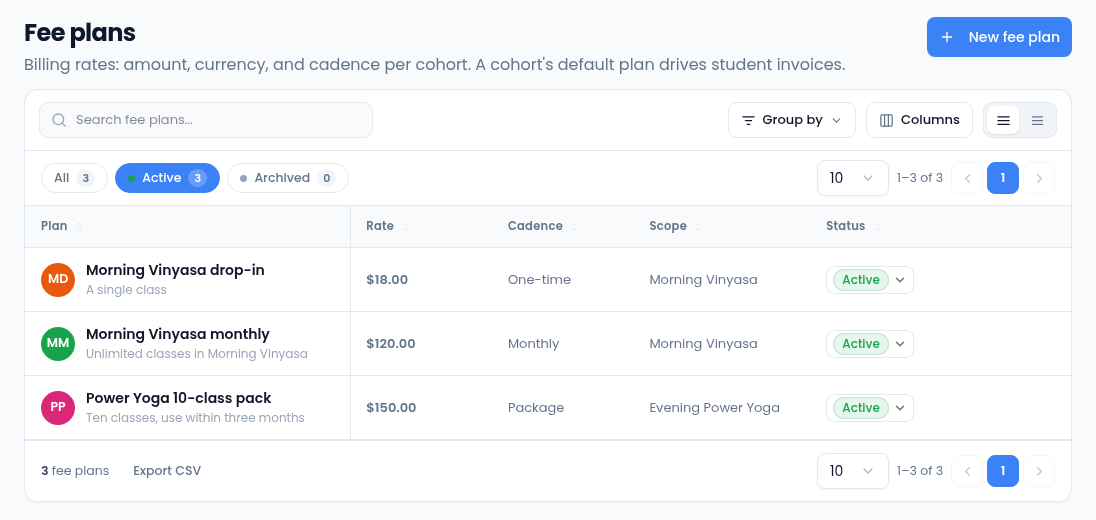Switch to comfortable row density view
The image size is (1096, 520).
pyautogui.click(x=1003, y=120)
